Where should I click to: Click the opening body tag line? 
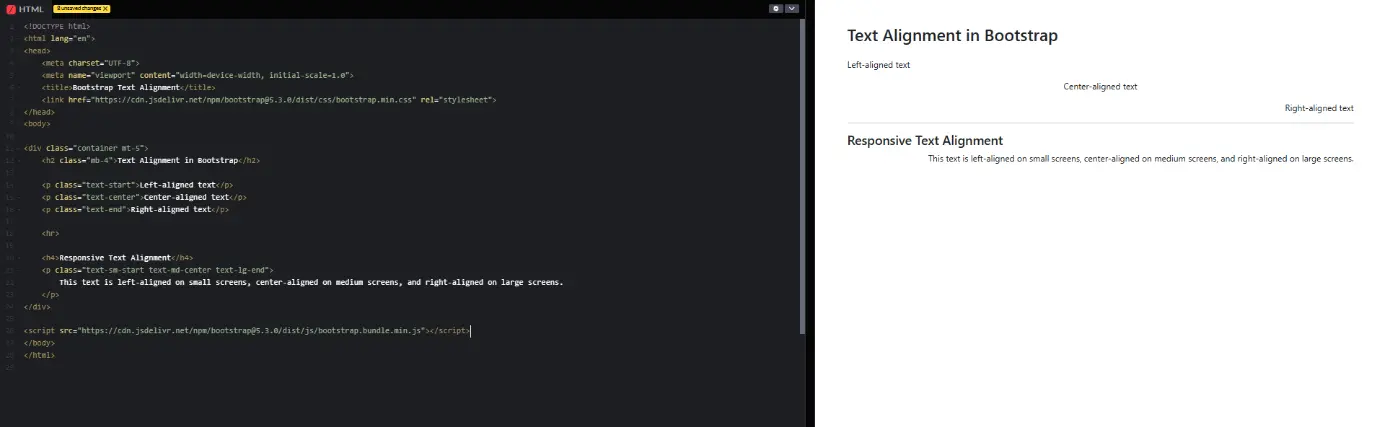click(x=37, y=124)
